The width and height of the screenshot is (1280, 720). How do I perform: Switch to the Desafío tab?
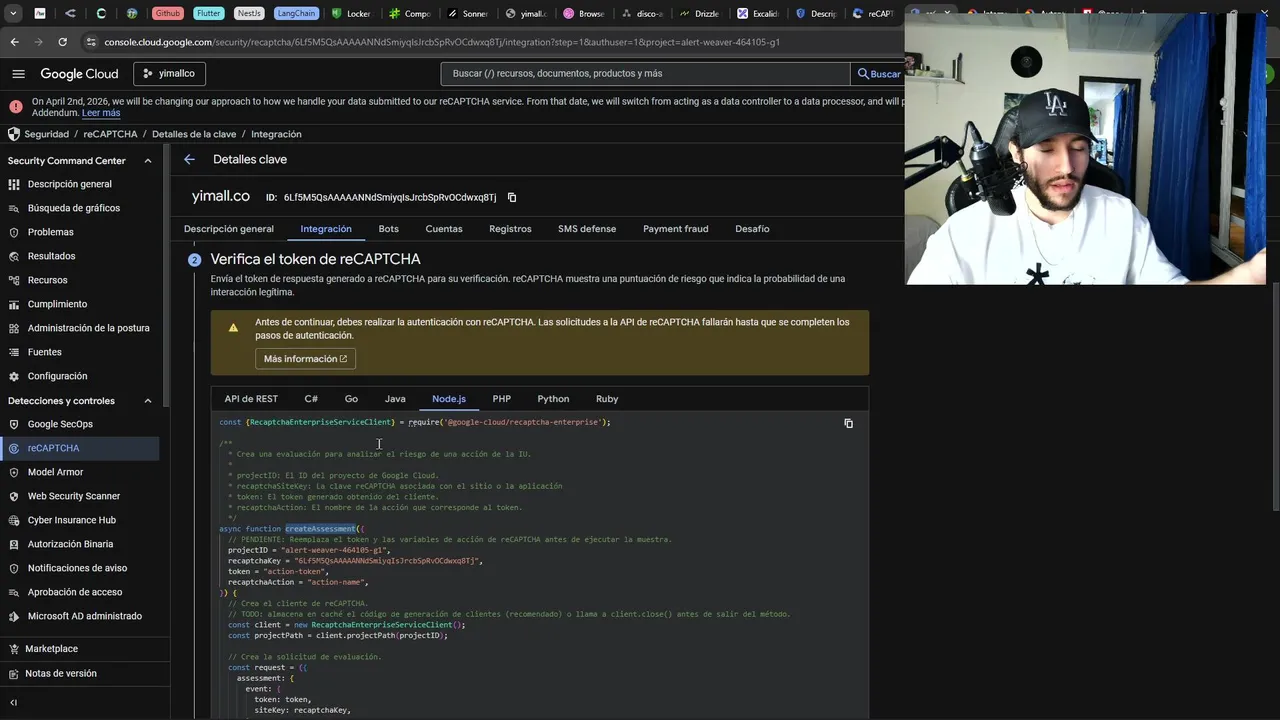[x=752, y=229]
